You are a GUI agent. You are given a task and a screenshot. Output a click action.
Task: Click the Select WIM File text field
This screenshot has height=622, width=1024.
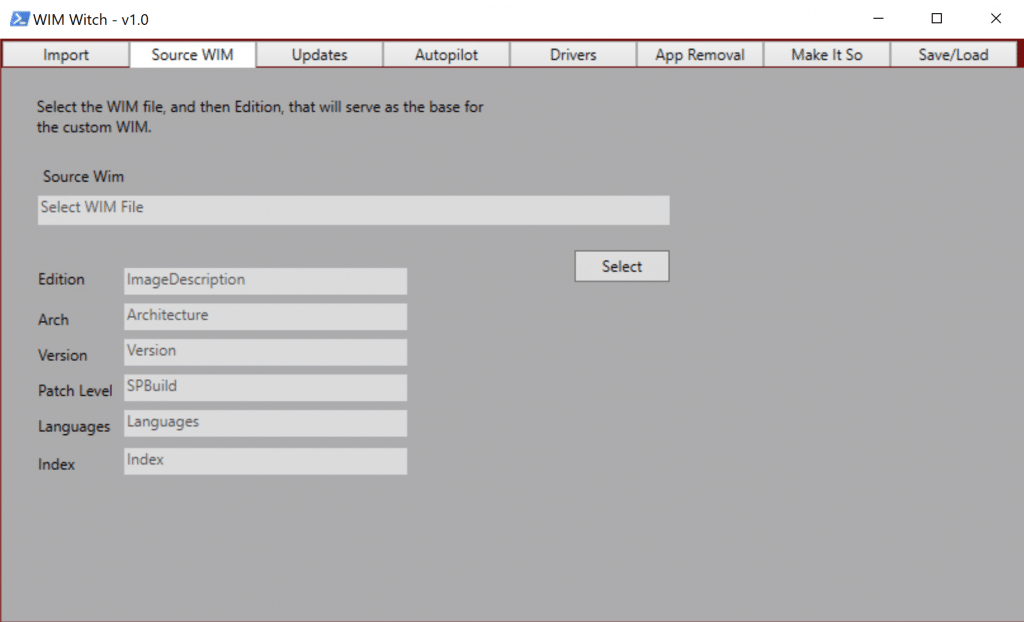353,210
